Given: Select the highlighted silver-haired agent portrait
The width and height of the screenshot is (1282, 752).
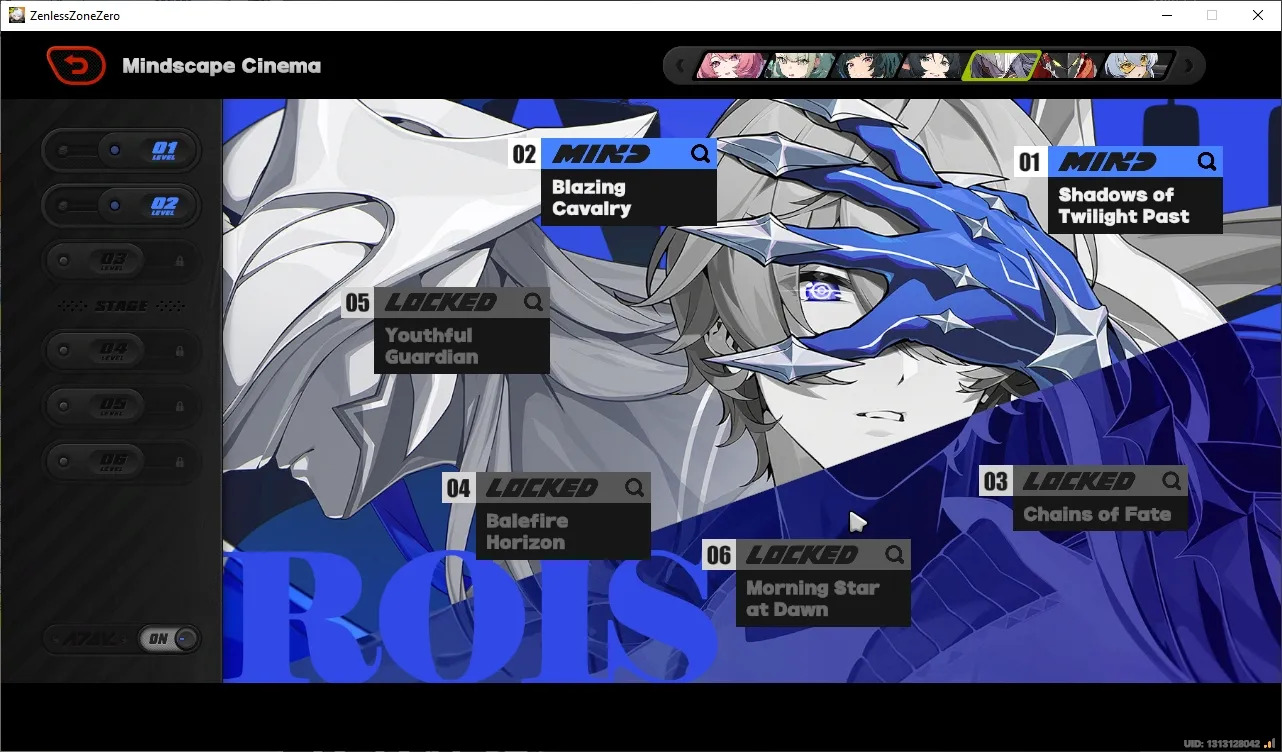Looking at the screenshot, I should [x=1001, y=66].
